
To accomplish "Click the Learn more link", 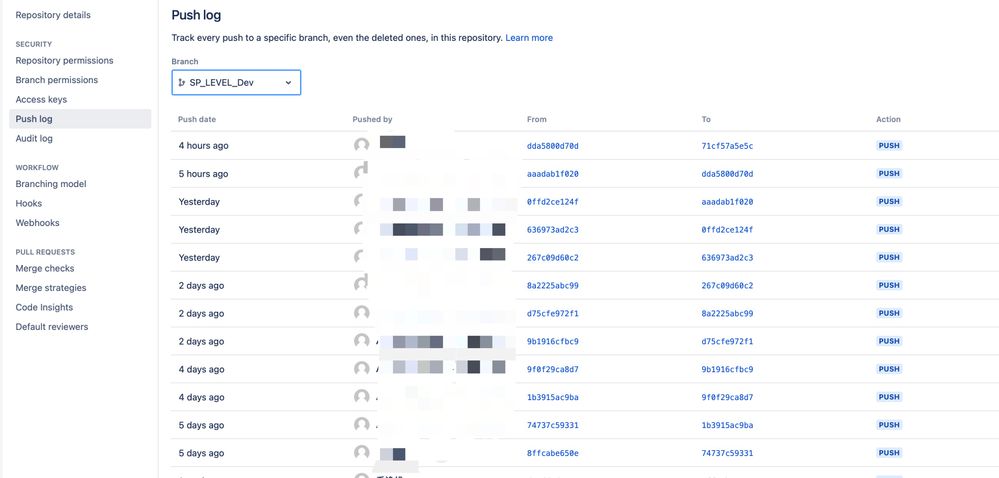I will (x=529, y=38).
